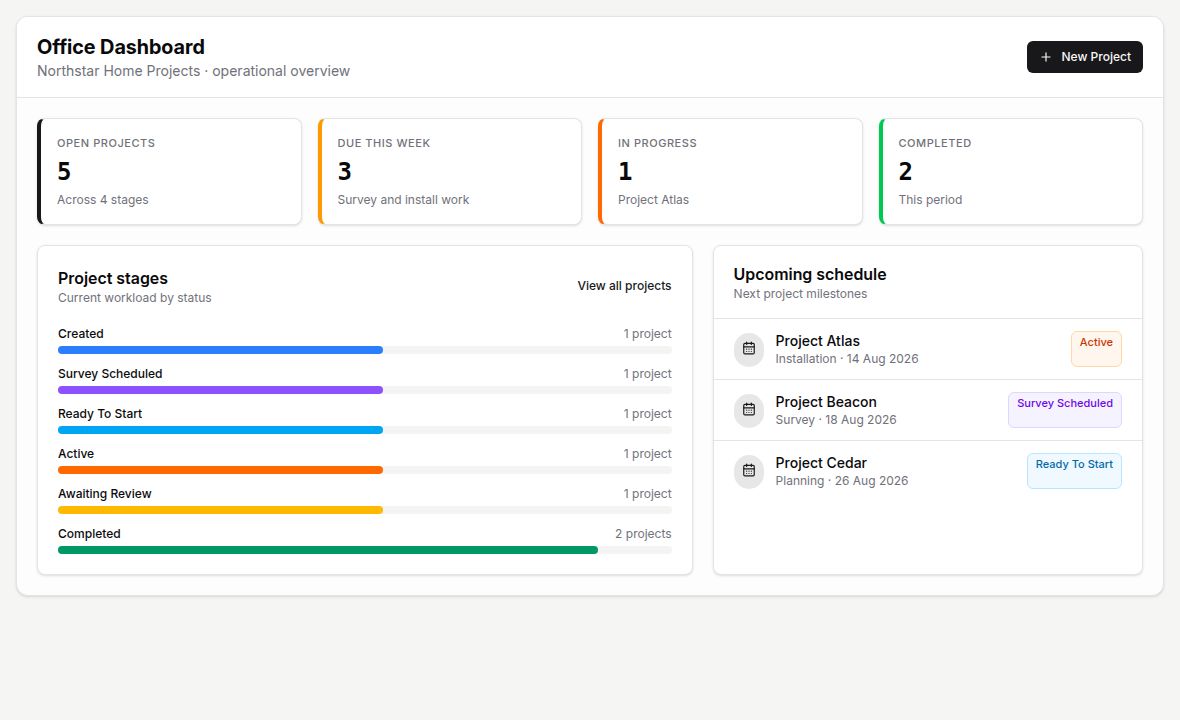Image resolution: width=1180 pixels, height=720 pixels.
Task: Select the Active badge on Project Atlas
Action: coord(1096,349)
